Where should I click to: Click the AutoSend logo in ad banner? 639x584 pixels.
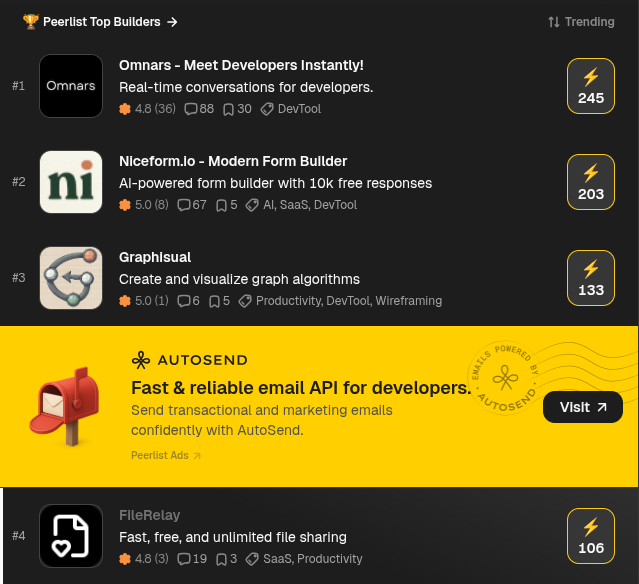coord(189,360)
